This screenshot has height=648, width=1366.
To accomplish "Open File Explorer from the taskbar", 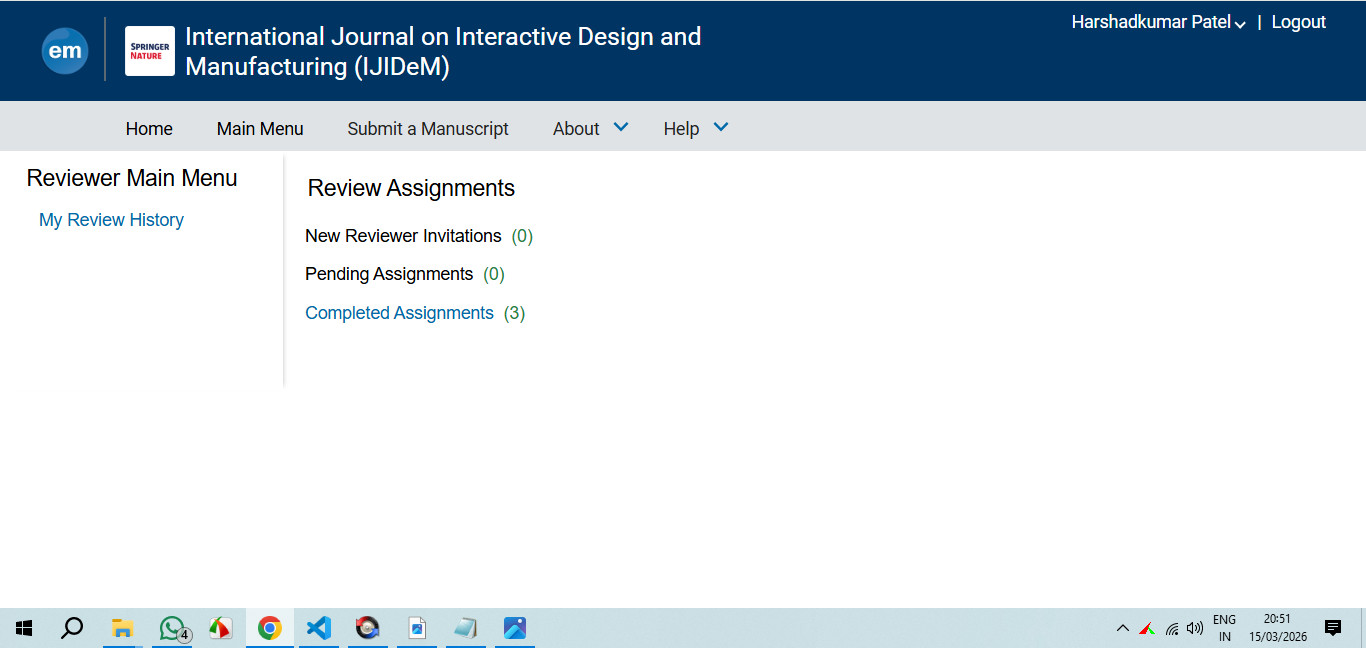I will (x=122, y=628).
